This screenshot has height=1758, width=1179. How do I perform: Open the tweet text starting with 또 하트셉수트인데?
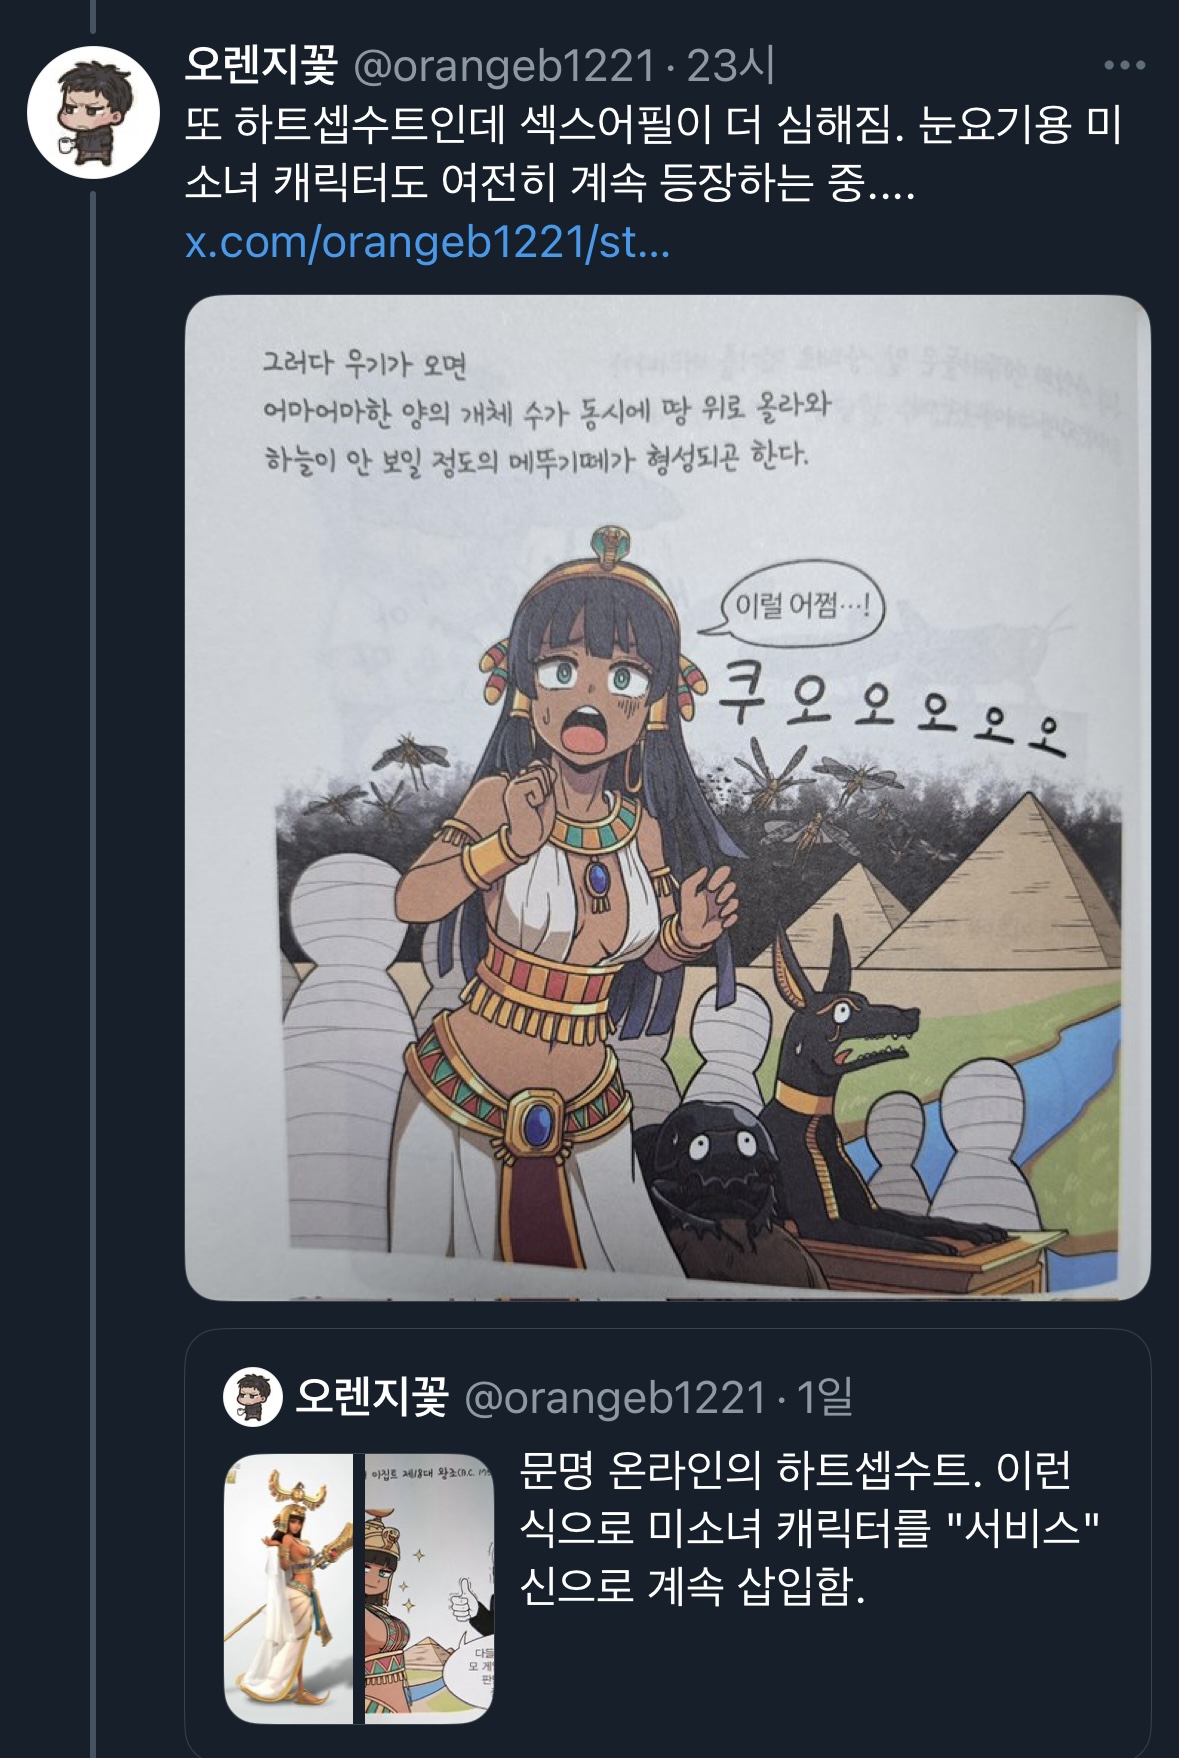[652, 154]
